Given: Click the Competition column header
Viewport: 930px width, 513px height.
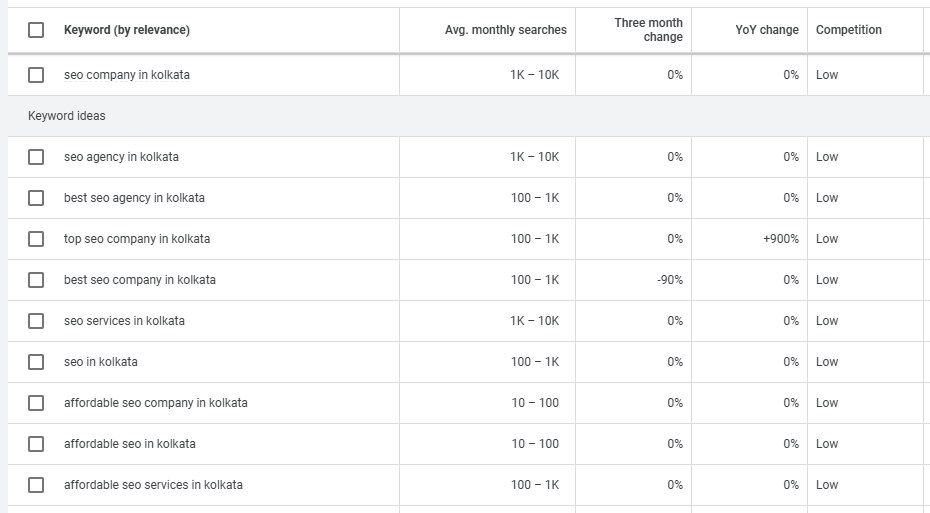Looking at the screenshot, I should pos(848,30).
